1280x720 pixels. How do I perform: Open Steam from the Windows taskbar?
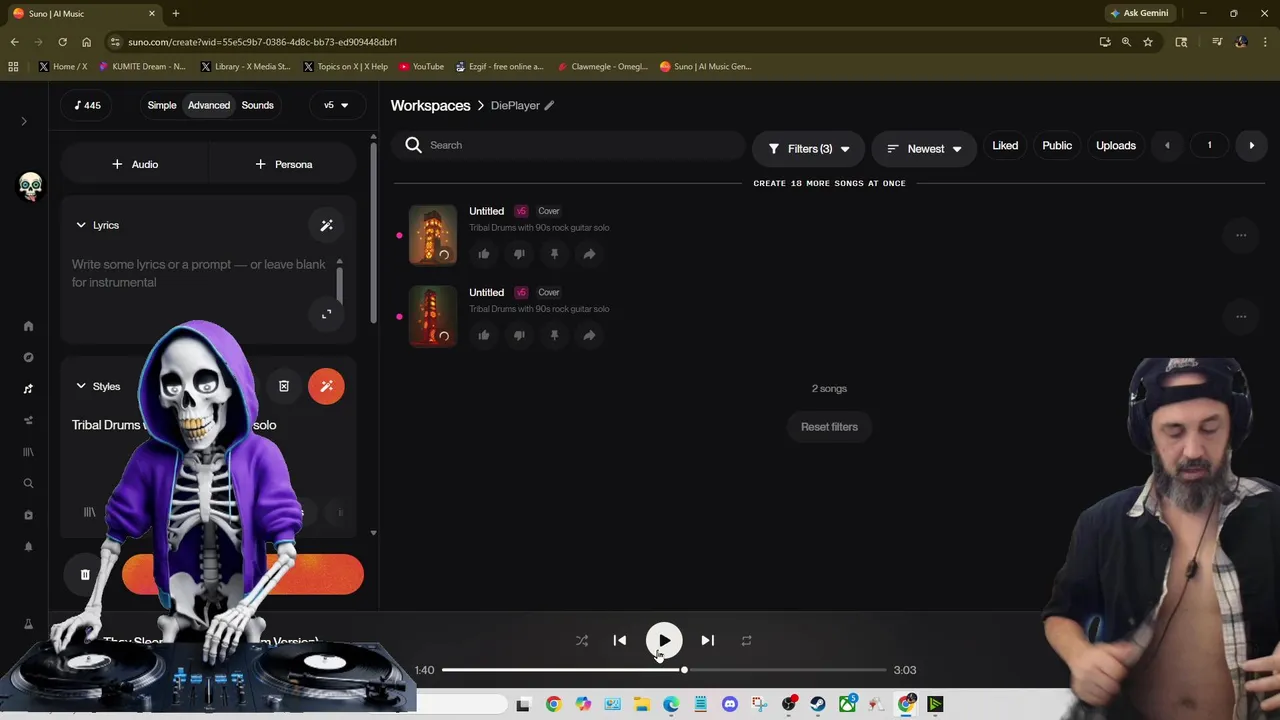818,705
